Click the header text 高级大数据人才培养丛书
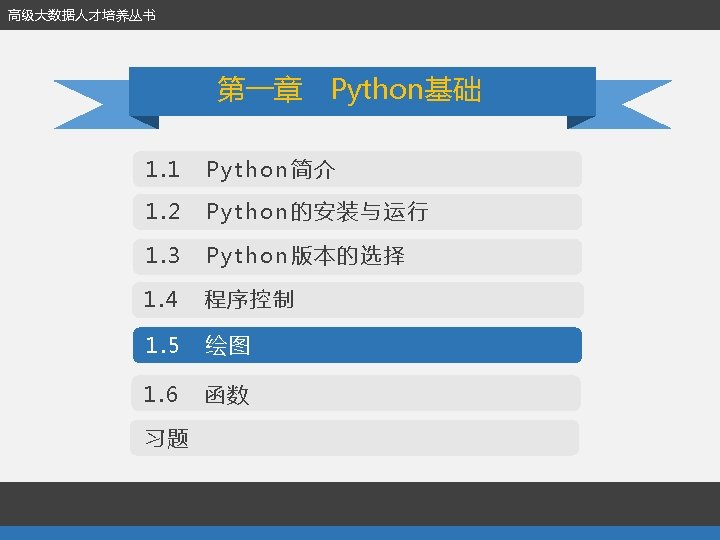Screen dimensions: 720x540 pyautogui.click(x=82, y=15)
